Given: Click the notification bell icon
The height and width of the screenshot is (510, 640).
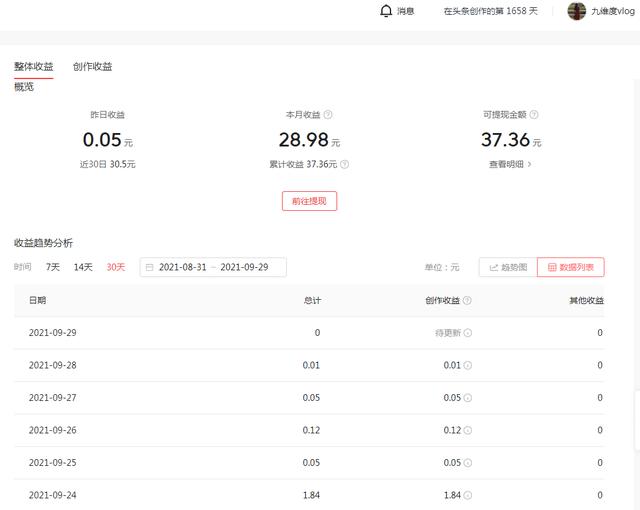Looking at the screenshot, I should pos(386,11).
